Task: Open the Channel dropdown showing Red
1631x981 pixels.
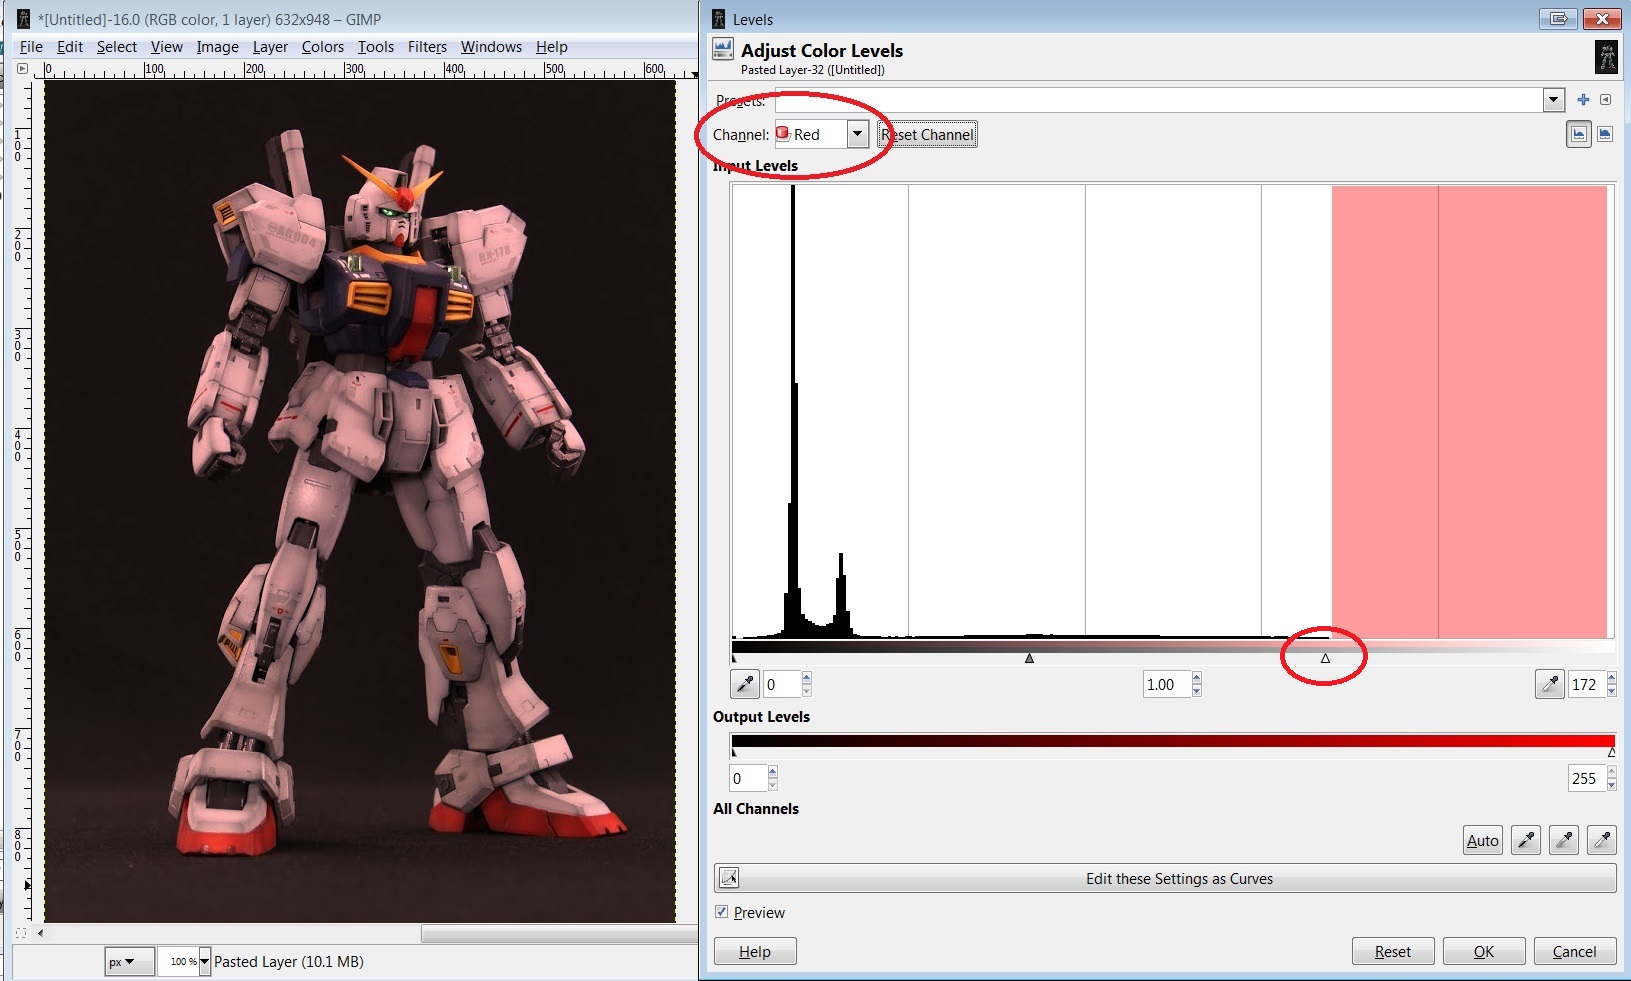Action: click(822, 134)
